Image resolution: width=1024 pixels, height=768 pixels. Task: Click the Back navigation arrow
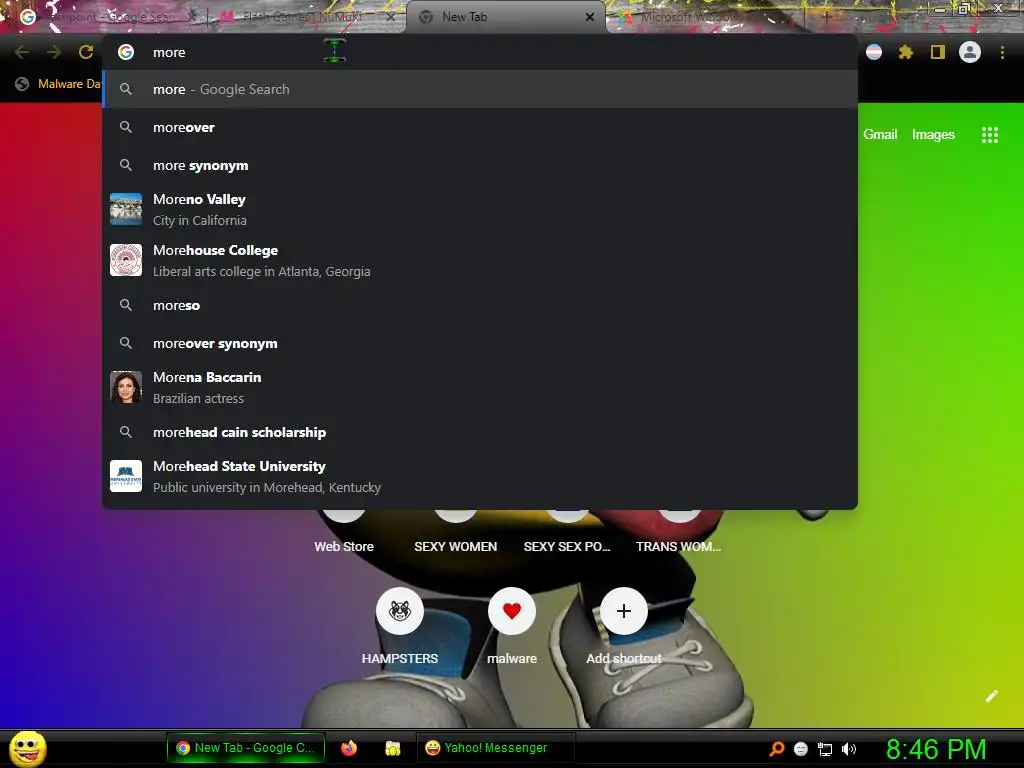pyautogui.click(x=22, y=52)
